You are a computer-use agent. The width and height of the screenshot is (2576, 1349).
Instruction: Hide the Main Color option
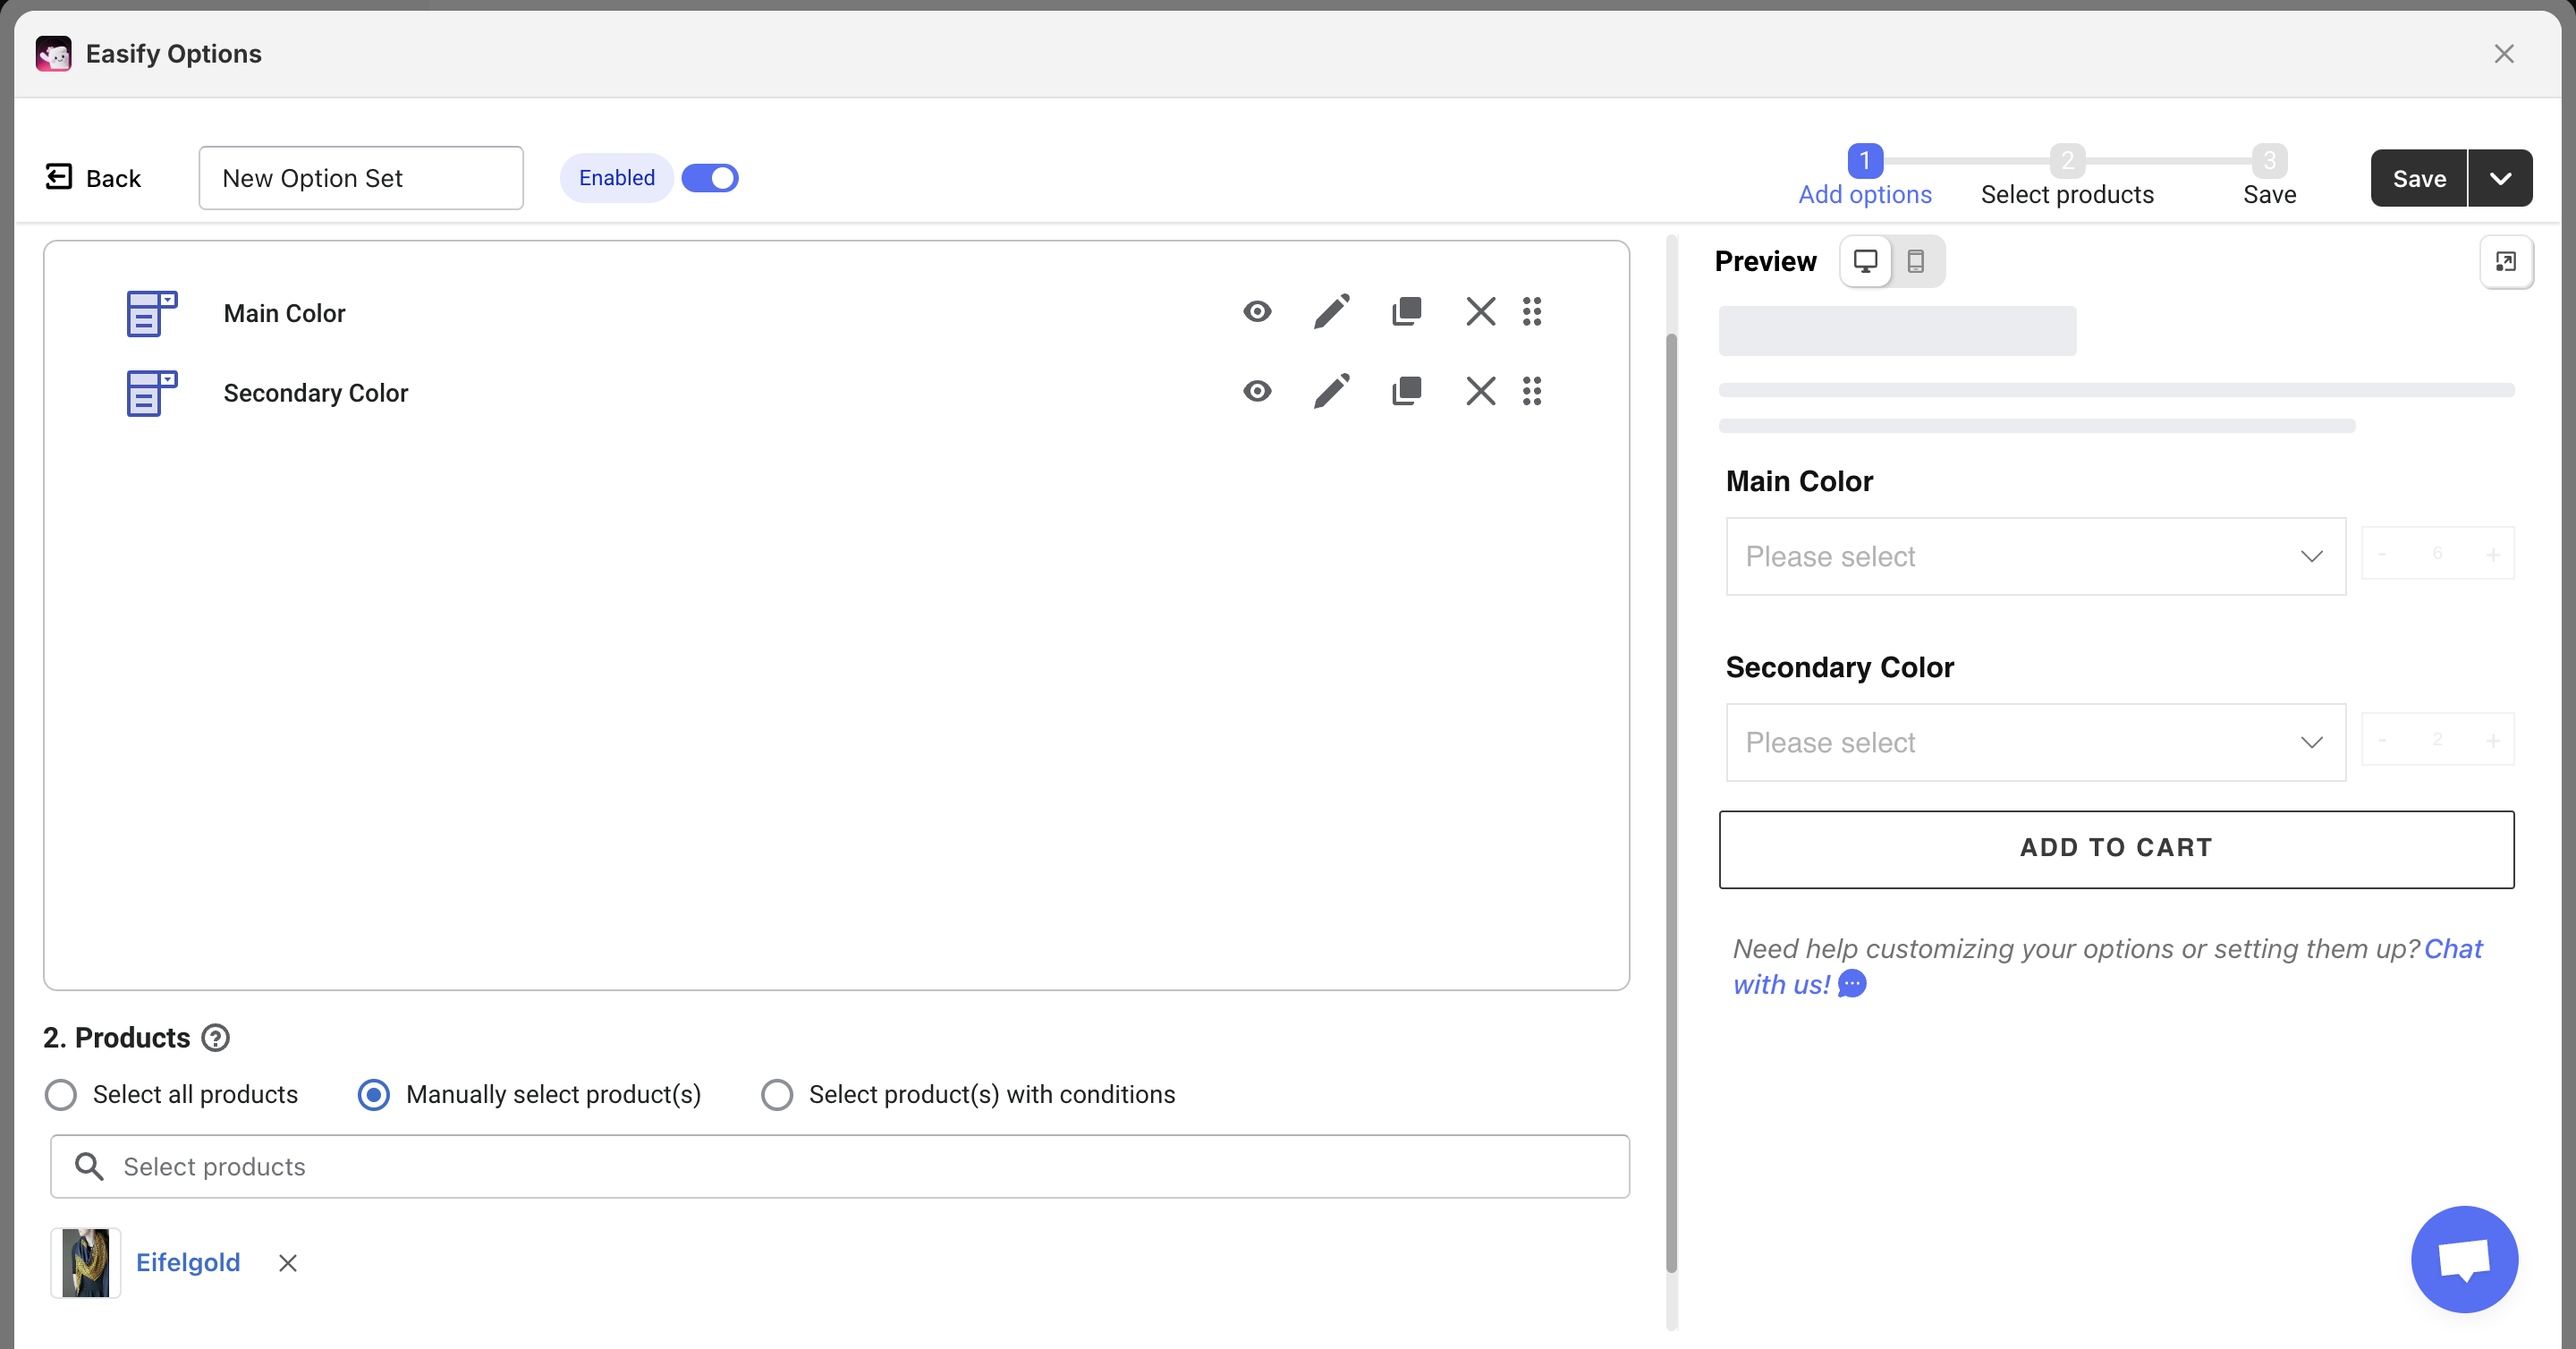click(1257, 312)
